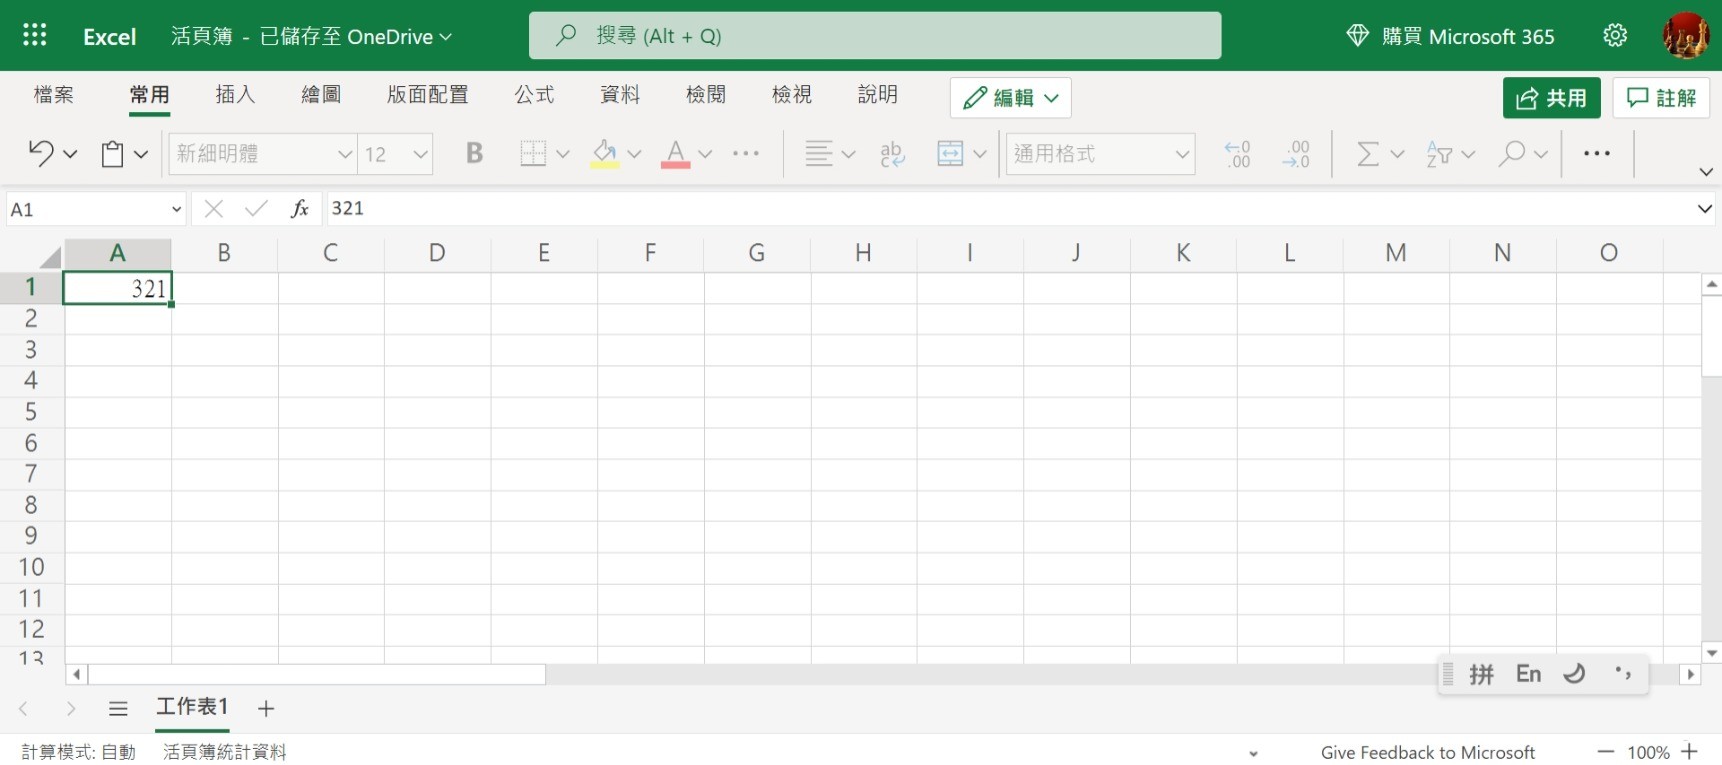The image size is (1722, 765).
Task: Click the Paste clipboard icon
Action: tap(112, 153)
